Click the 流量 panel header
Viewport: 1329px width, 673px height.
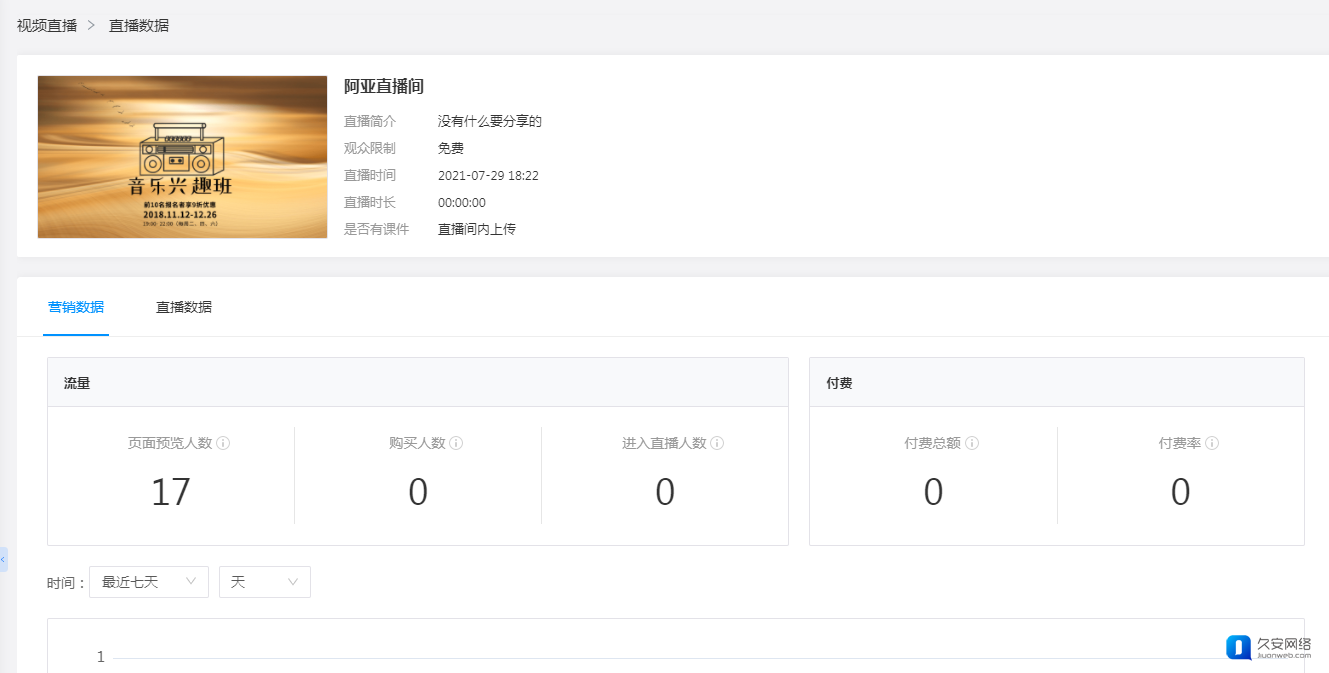418,382
